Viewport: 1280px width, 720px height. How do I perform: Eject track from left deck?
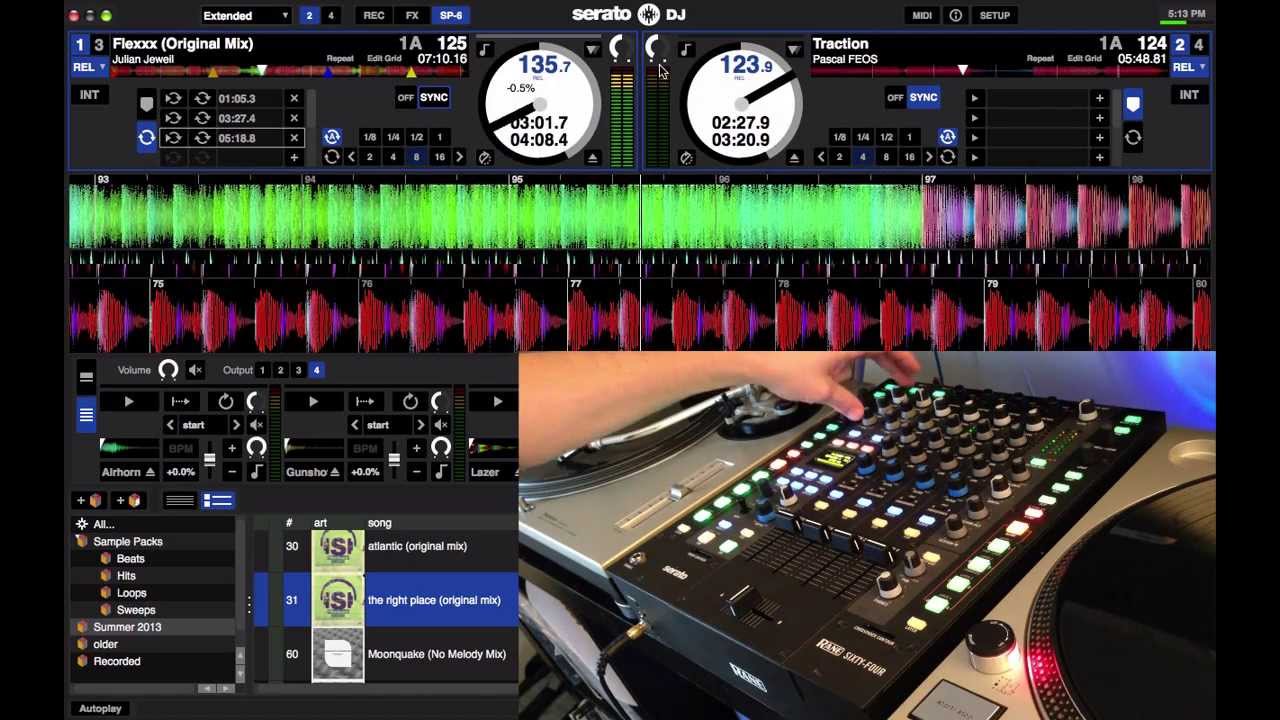click(x=592, y=158)
